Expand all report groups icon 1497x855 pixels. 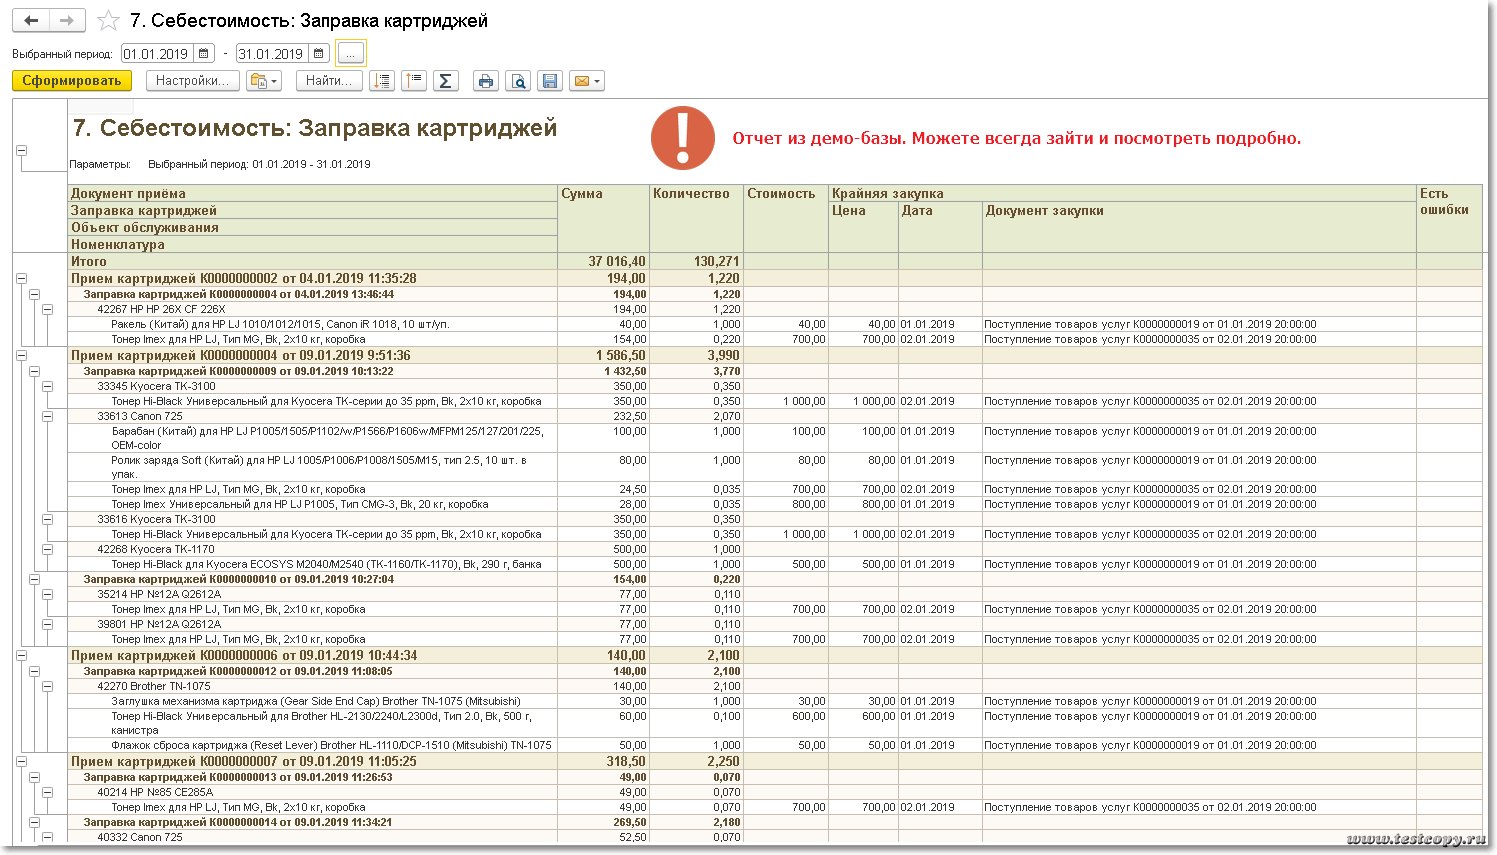click(x=382, y=81)
